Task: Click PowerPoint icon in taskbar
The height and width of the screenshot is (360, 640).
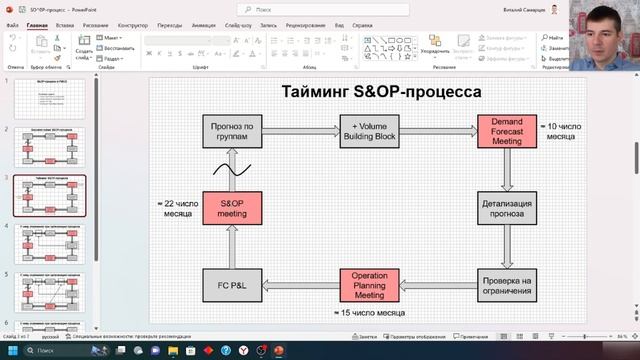Action: (279, 351)
